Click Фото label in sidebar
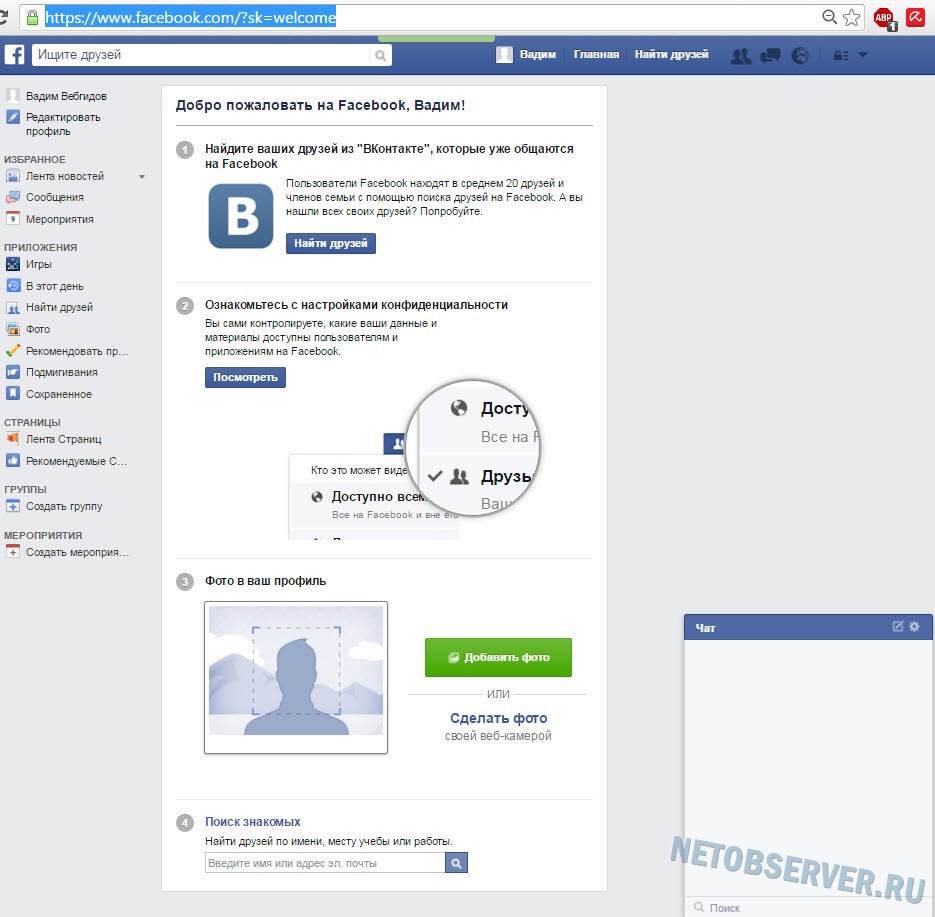 point(38,329)
